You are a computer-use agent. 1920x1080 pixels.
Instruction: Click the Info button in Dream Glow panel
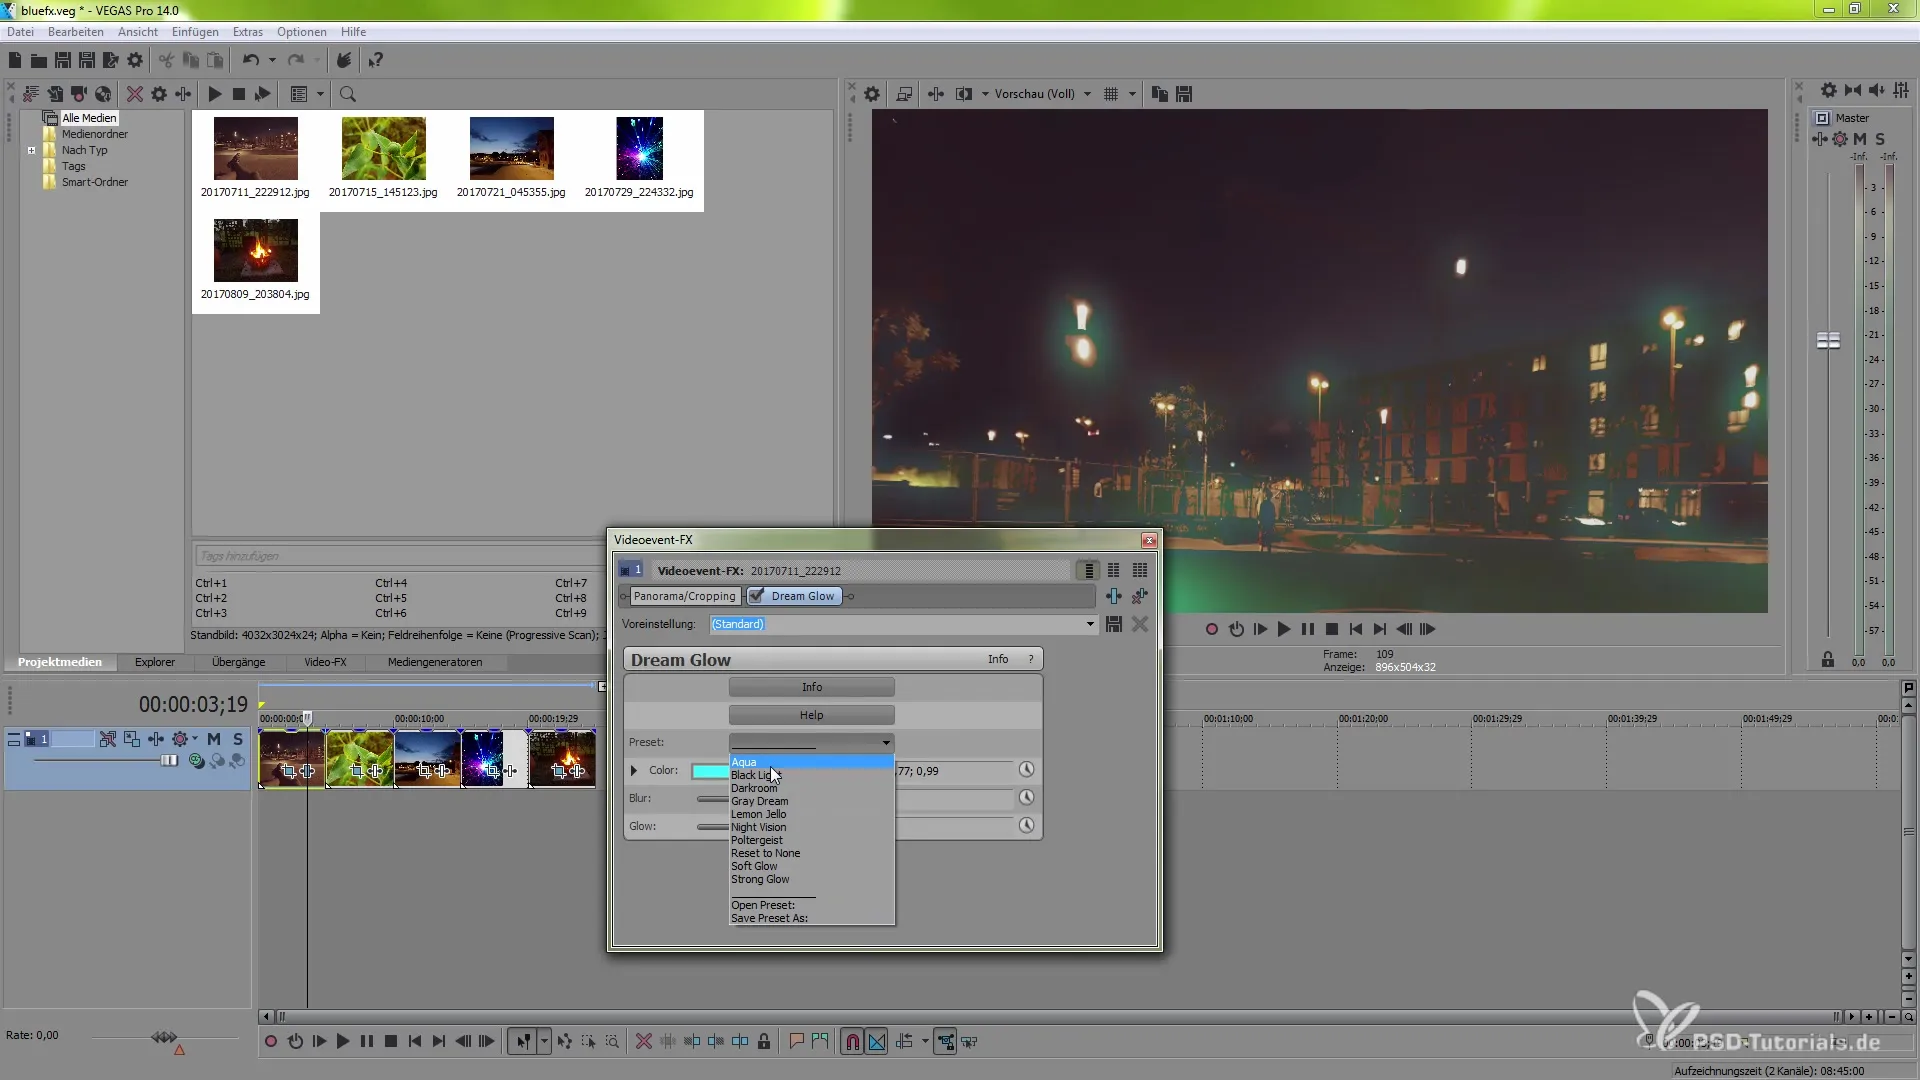(x=811, y=687)
